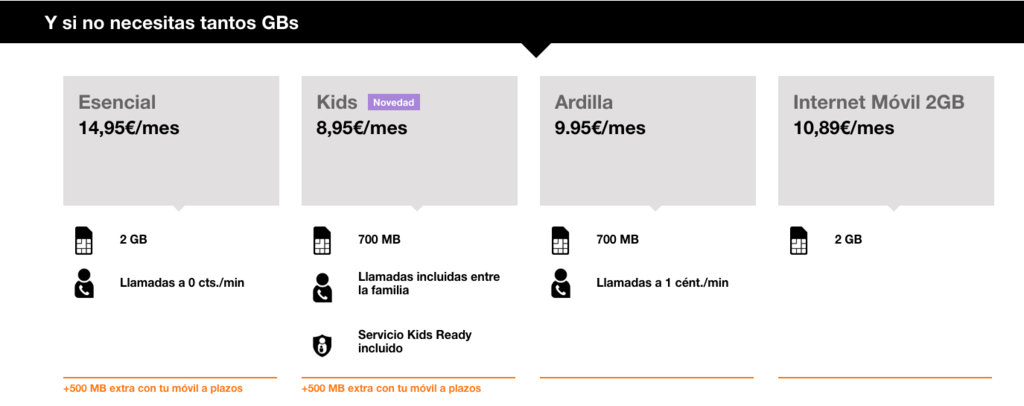Click the SIM card icon under Esencial
This screenshot has height=406, width=1024.
pos(83,240)
